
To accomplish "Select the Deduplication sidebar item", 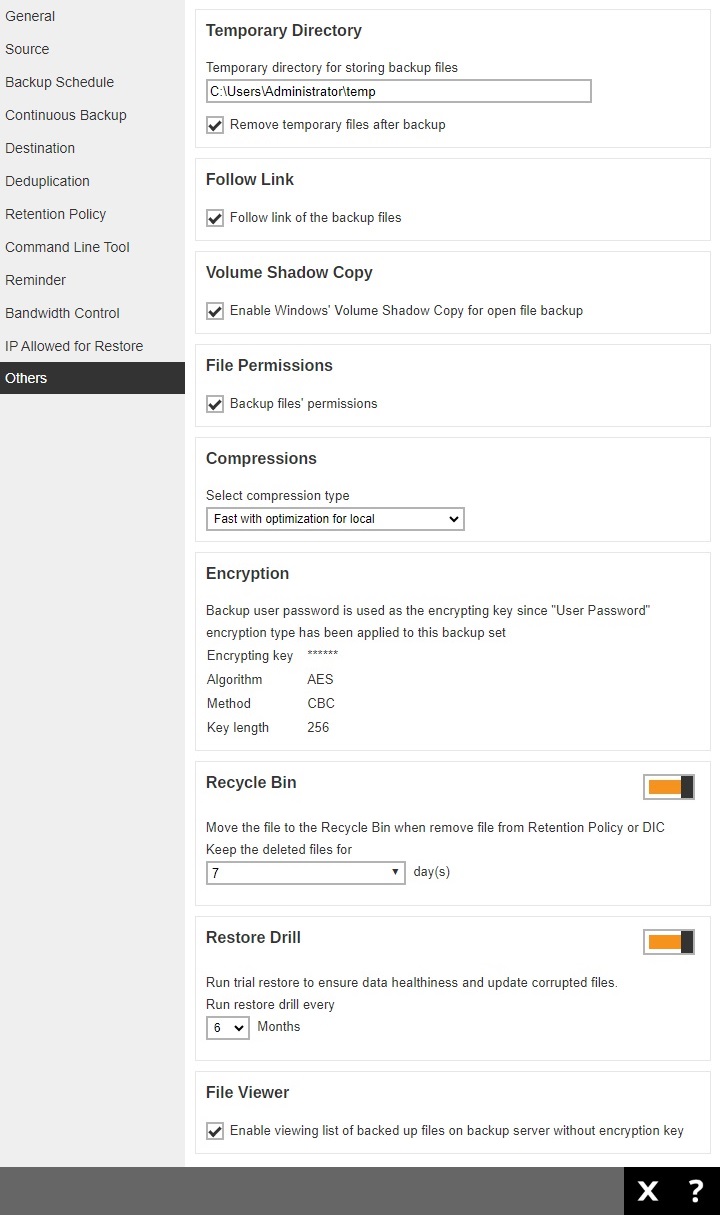I will [x=47, y=181].
